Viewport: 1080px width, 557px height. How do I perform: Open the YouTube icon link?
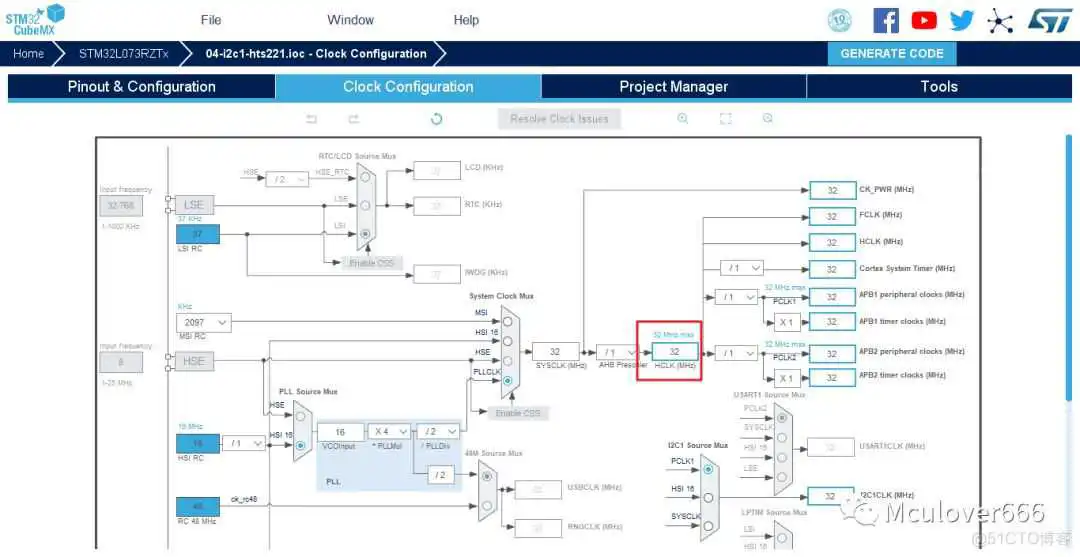tap(924, 20)
